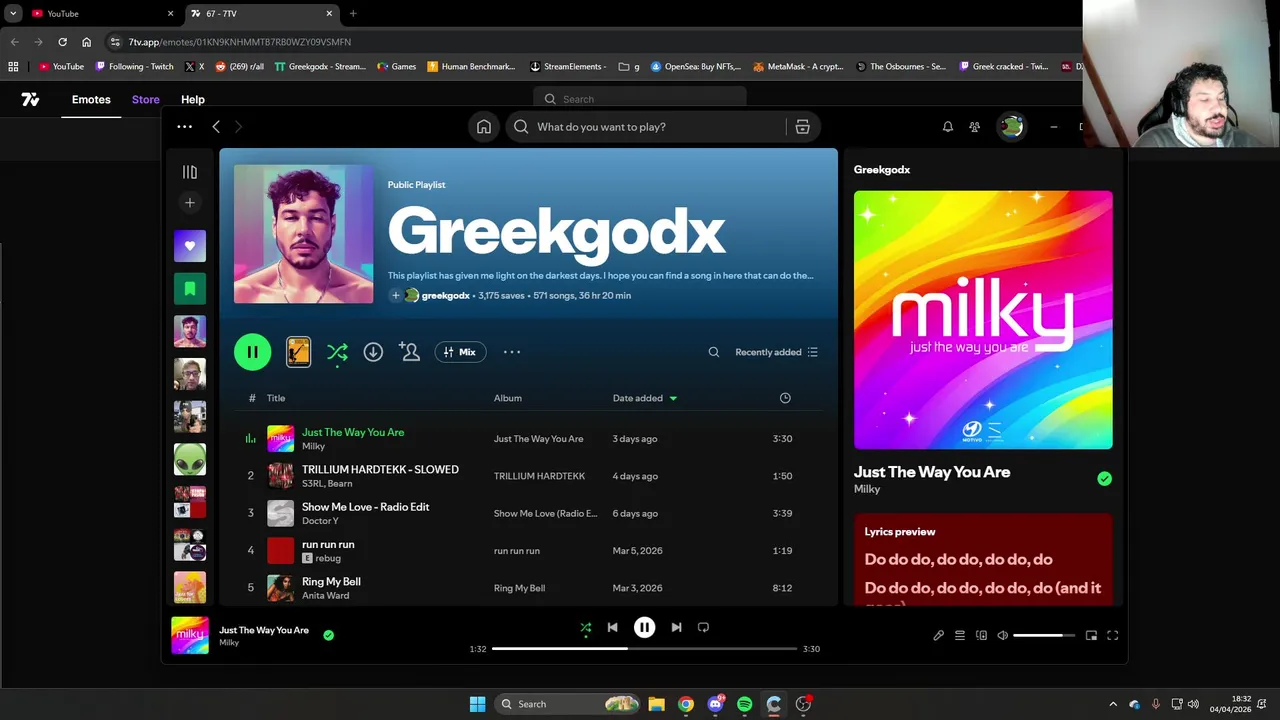This screenshot has height=720, width=1280.
Task: Open the album link run run run
Action: pos(516,551)
